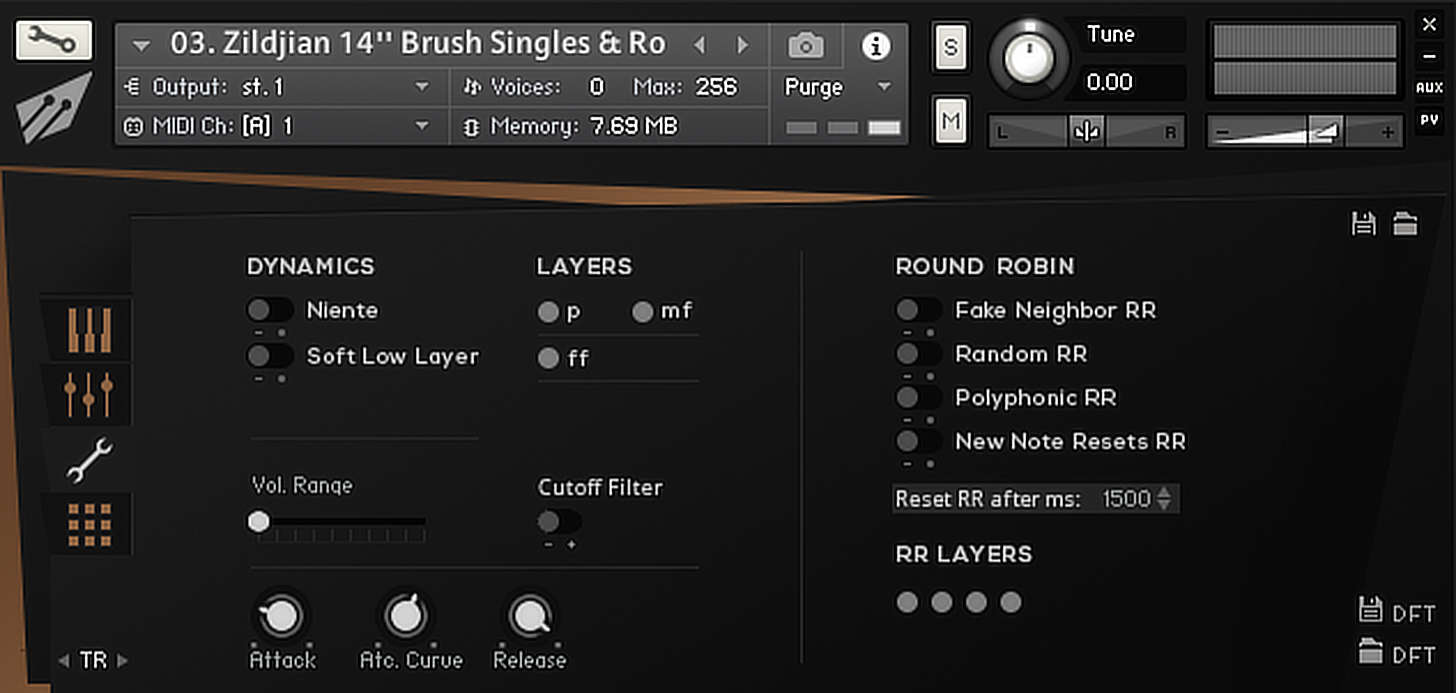This screenshot has height=693, width=1456.
Task: Click the AUX button
Action: pyautogui.click(x=1429, y=88)
